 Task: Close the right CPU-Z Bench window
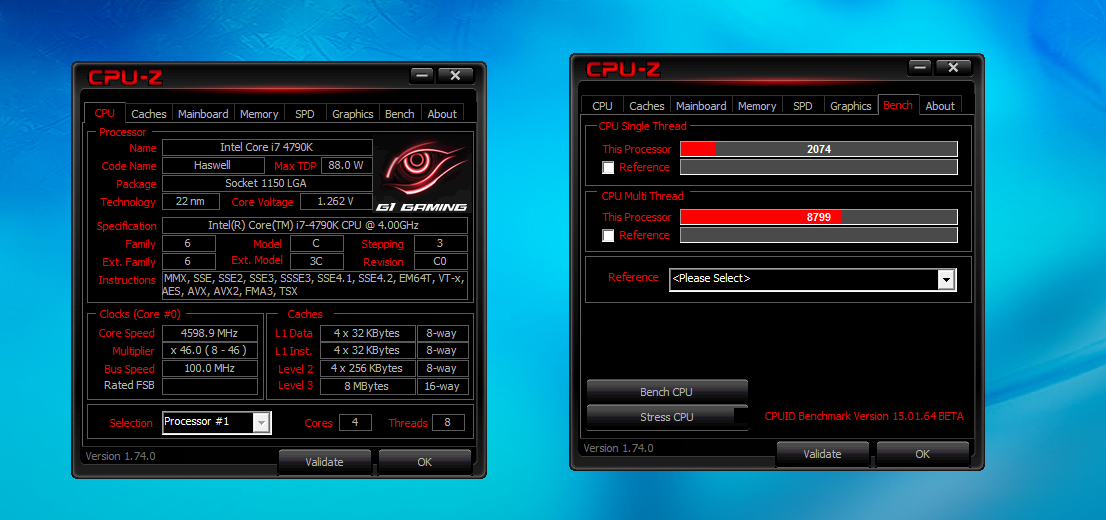point(953,67)
